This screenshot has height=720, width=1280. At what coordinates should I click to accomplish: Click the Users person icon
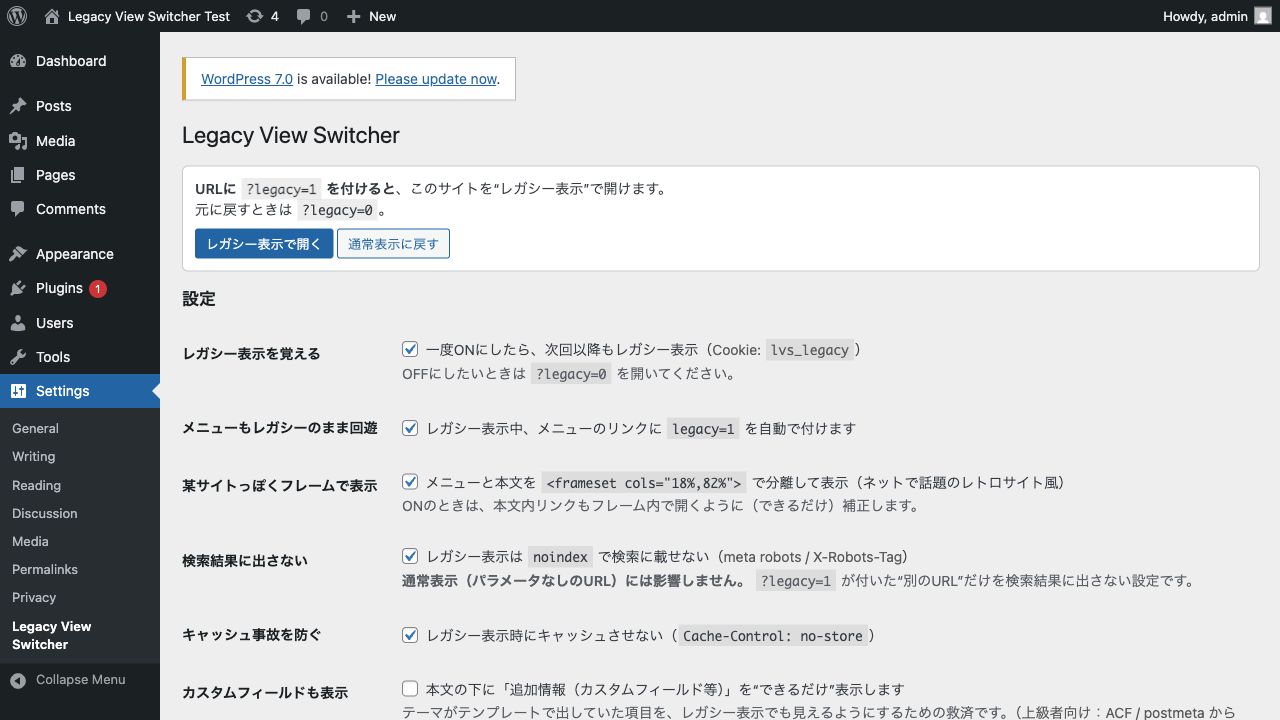18,323
